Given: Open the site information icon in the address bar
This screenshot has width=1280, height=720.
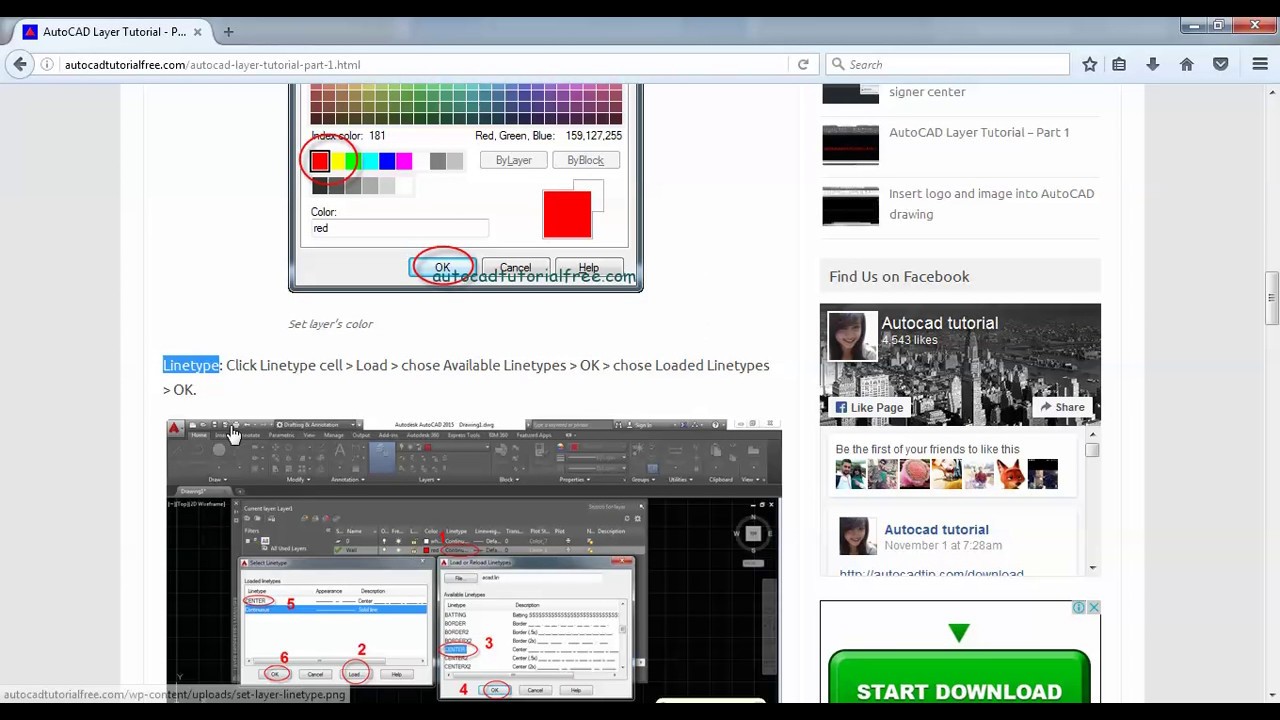Looking at the screenshot, I should pyautogui.click(x=47, y=64).
